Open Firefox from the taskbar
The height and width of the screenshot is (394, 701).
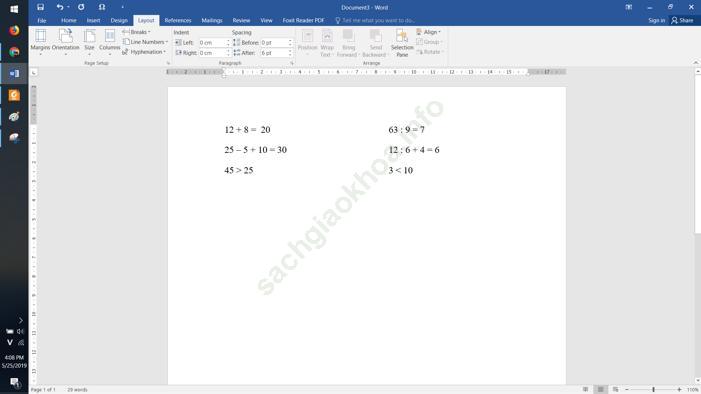[x=14, y=30]
